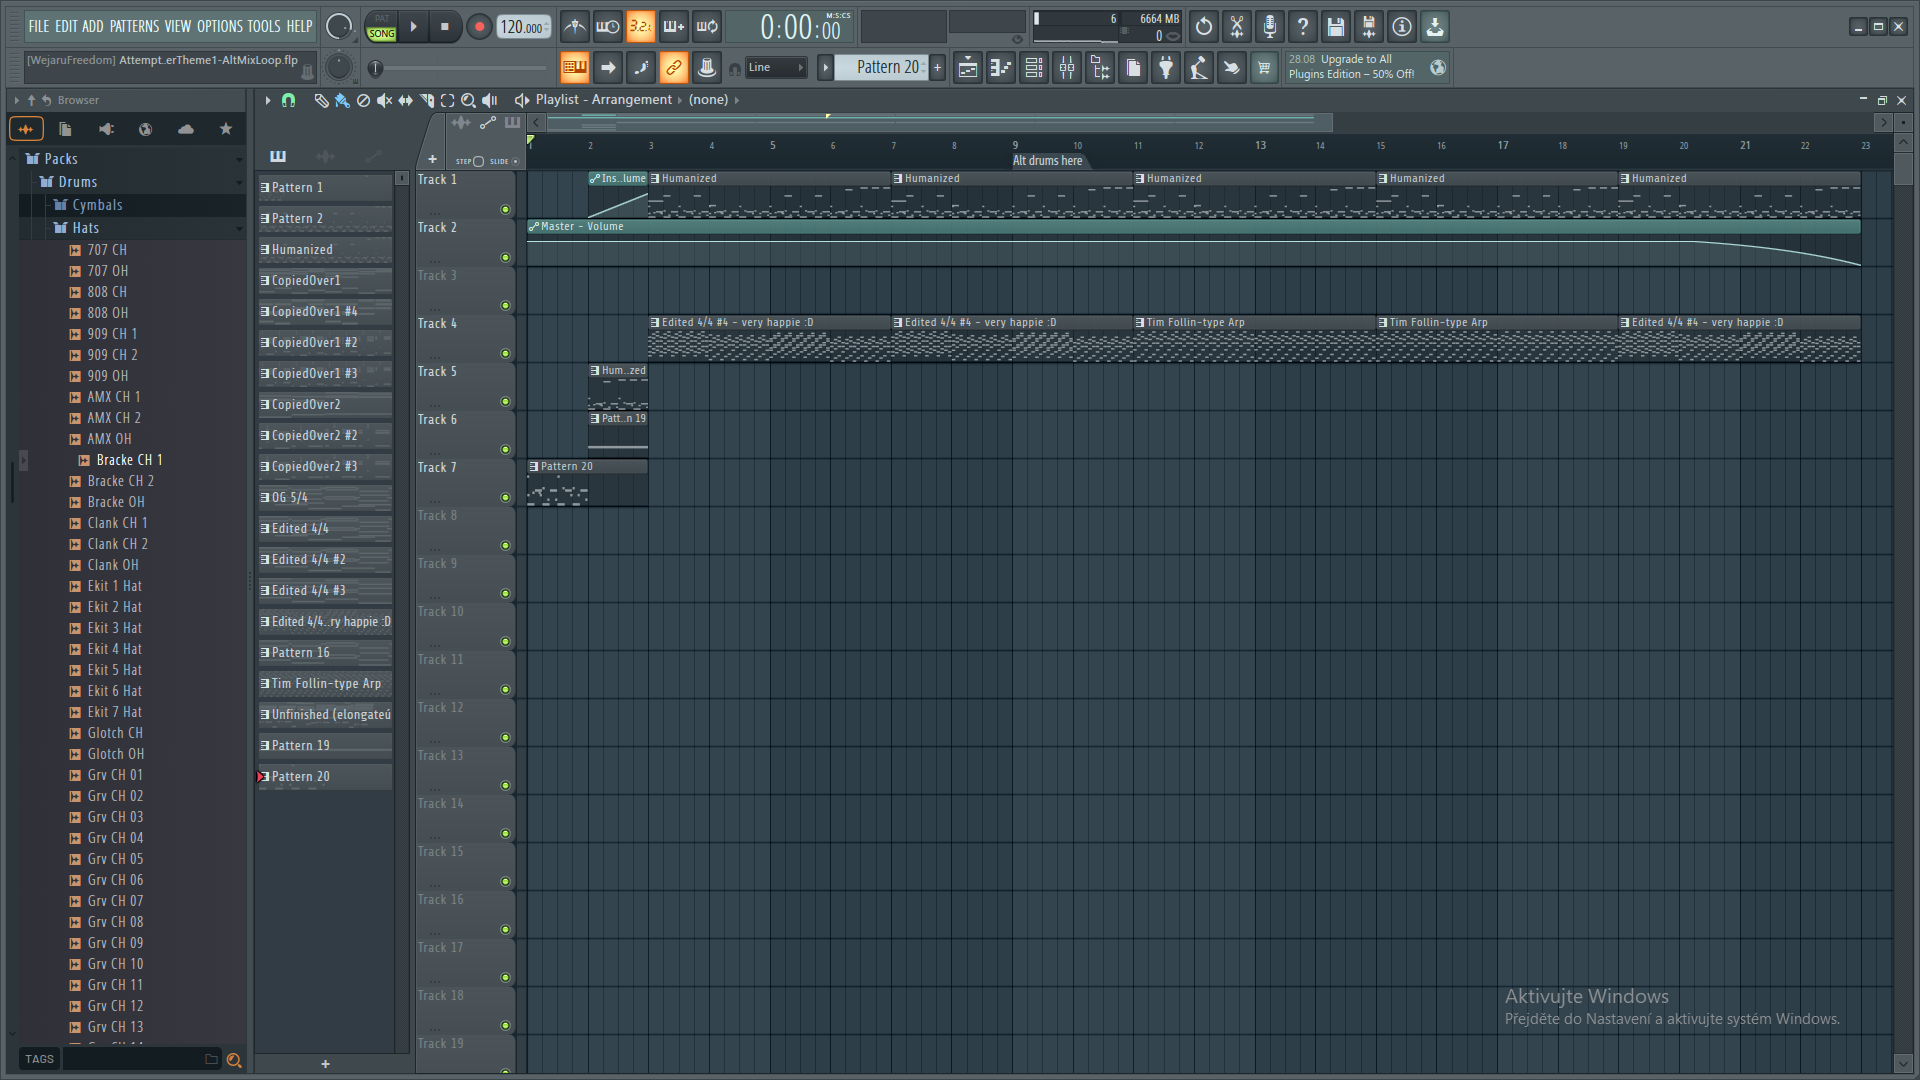Select the playlist Zoom tool
The image size is (1920, 1080).
click(468, 100)
